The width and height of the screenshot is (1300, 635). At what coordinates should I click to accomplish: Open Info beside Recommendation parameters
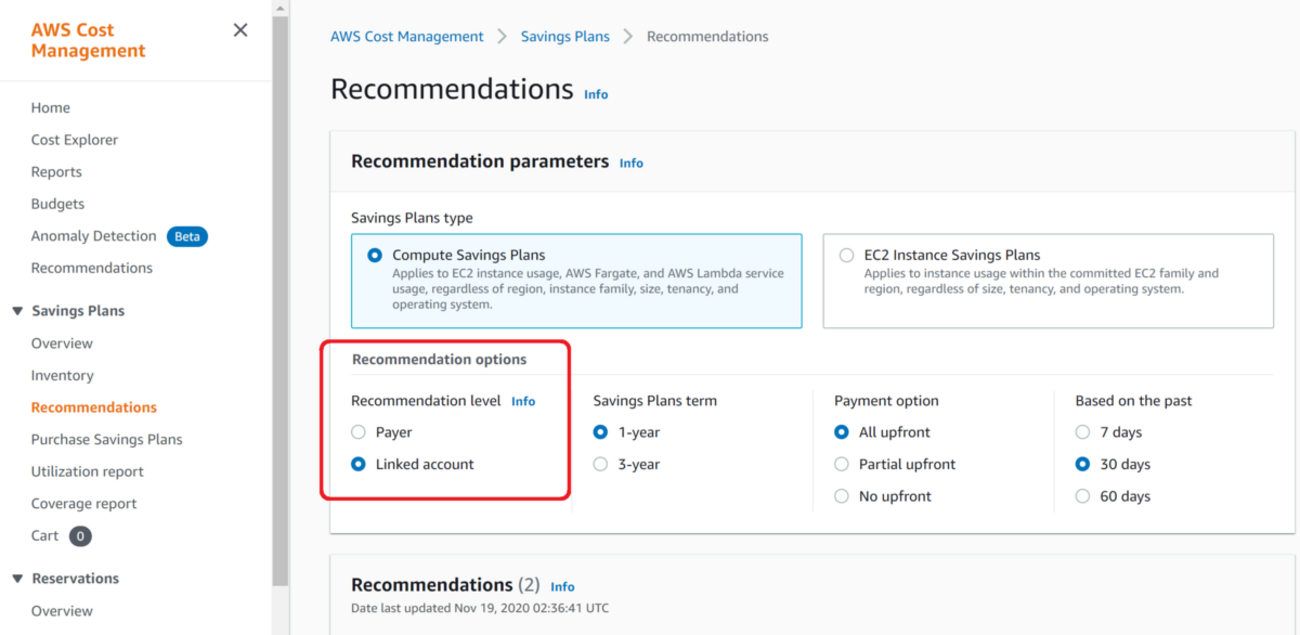[x=631, y=163]
